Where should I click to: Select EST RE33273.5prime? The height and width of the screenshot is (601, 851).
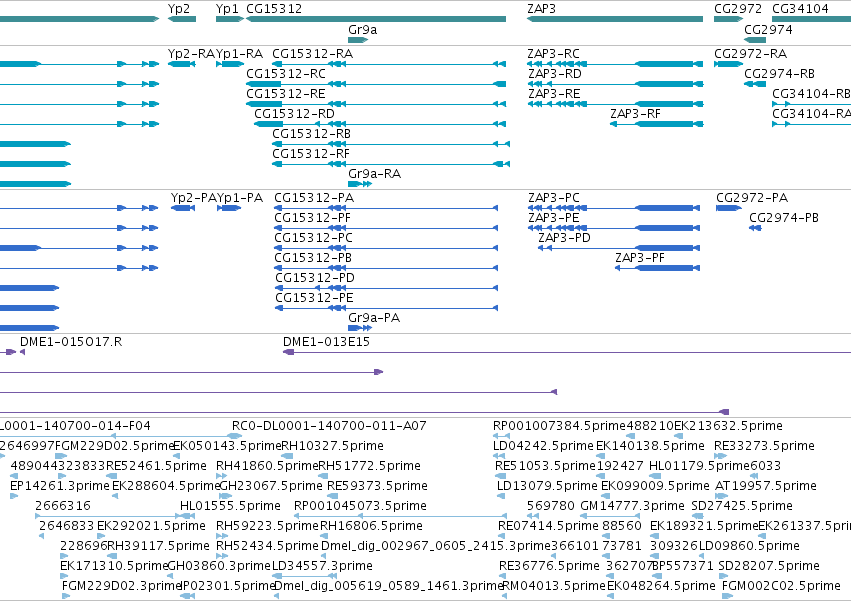764,446
